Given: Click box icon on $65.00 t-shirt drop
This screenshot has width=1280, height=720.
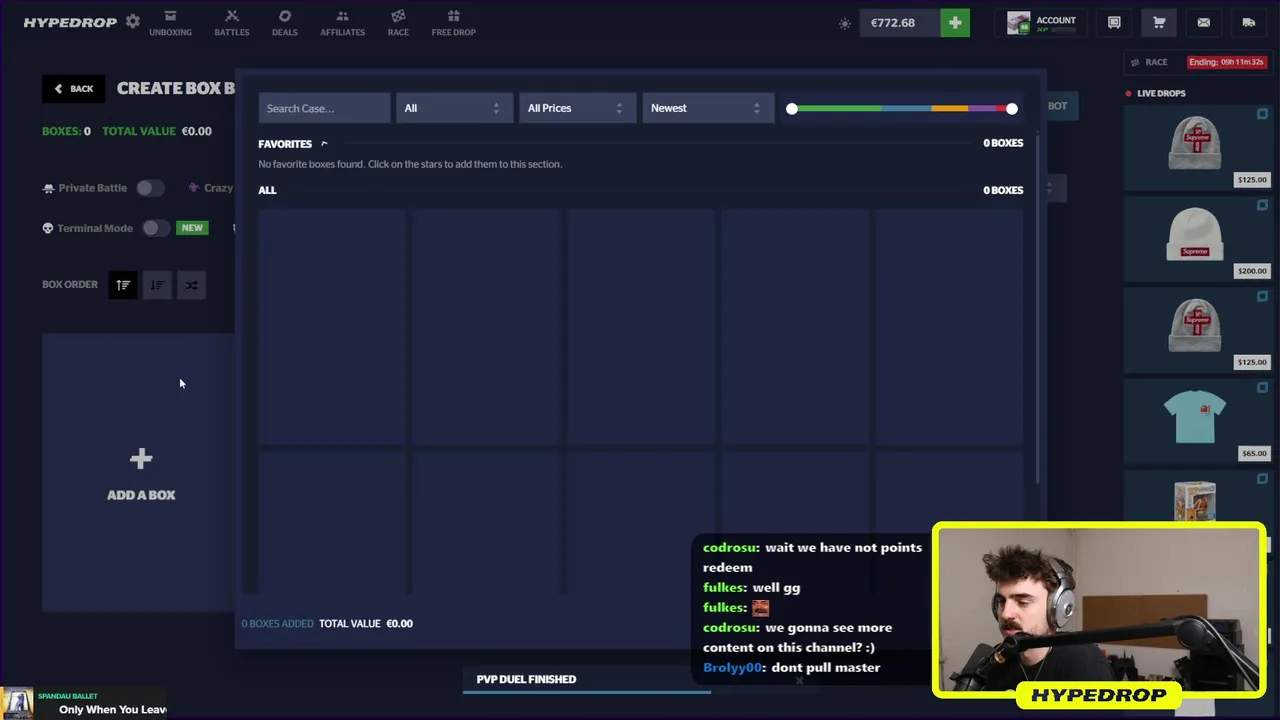Looking at the screenshot, I should point(1262,387).
